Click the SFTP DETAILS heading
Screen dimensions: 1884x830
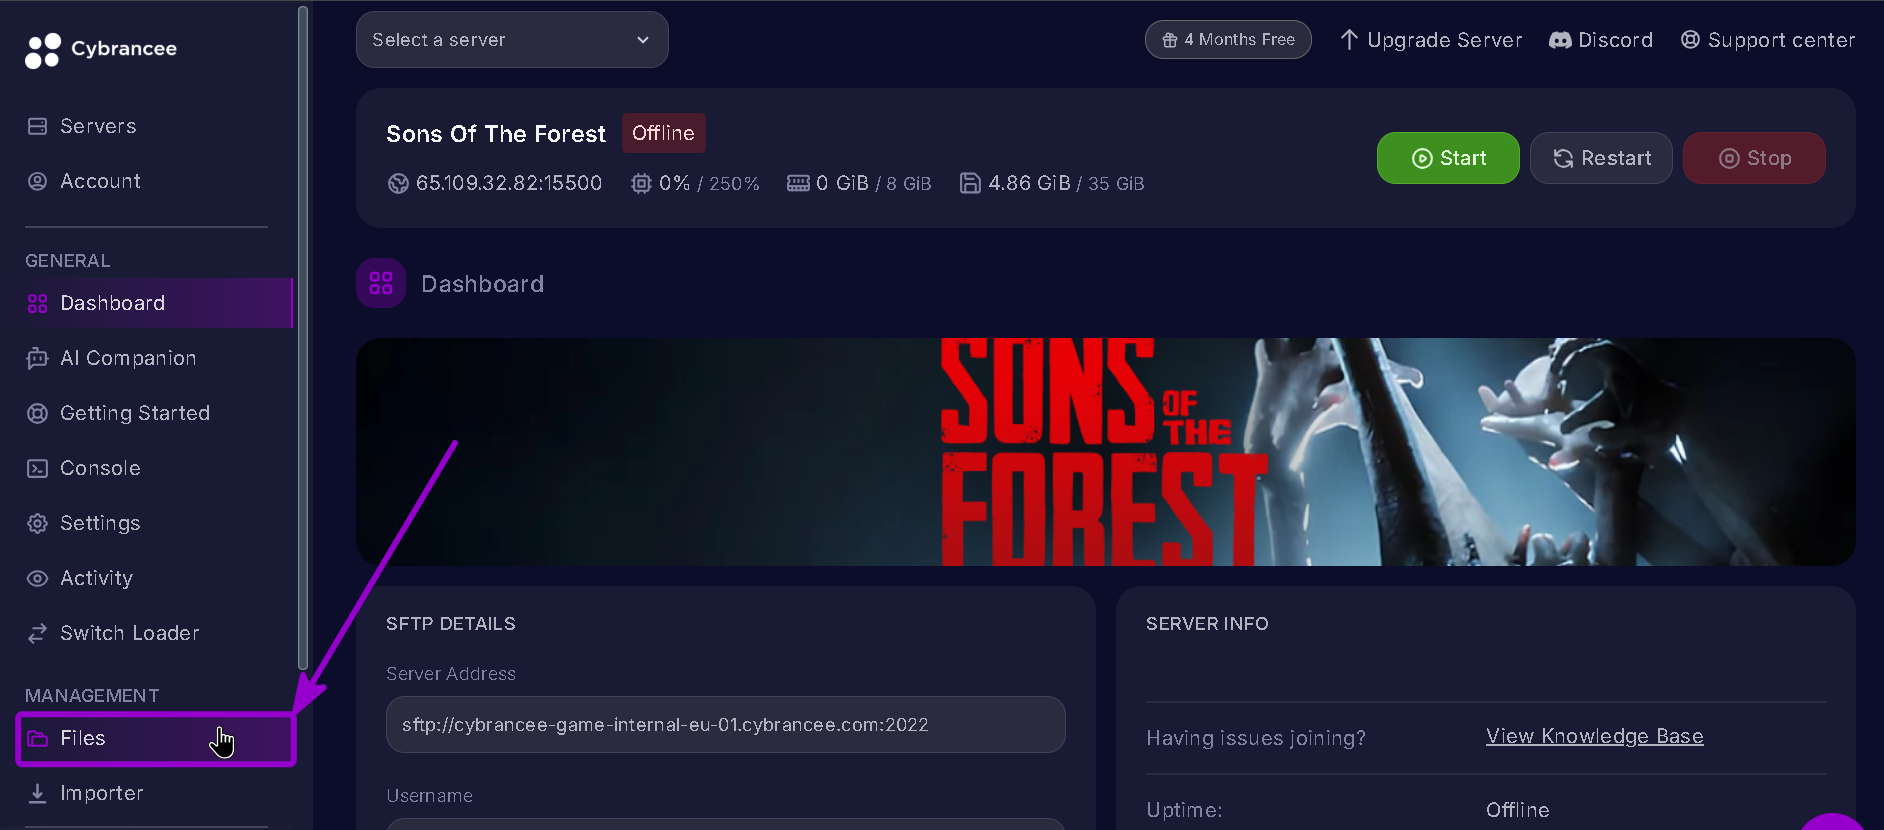[x=451, y=624]
